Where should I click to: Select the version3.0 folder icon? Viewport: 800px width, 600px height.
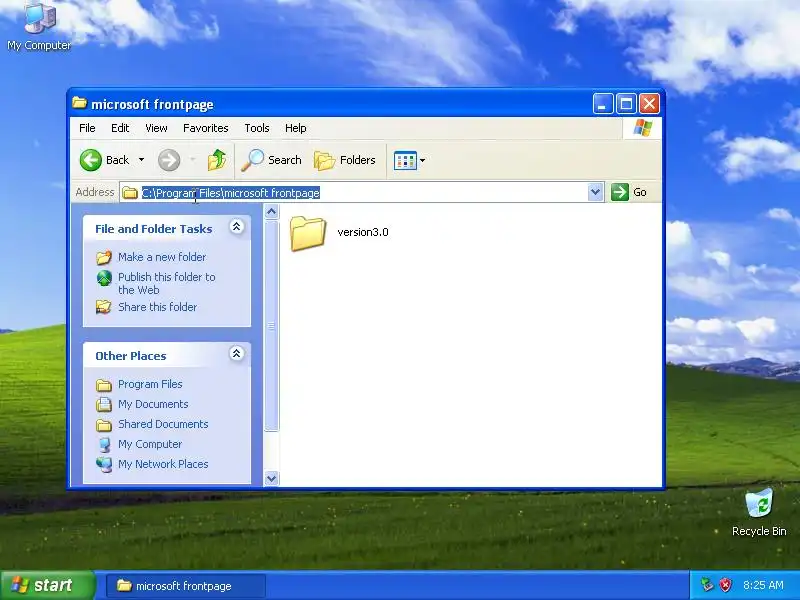click(308, 233)
